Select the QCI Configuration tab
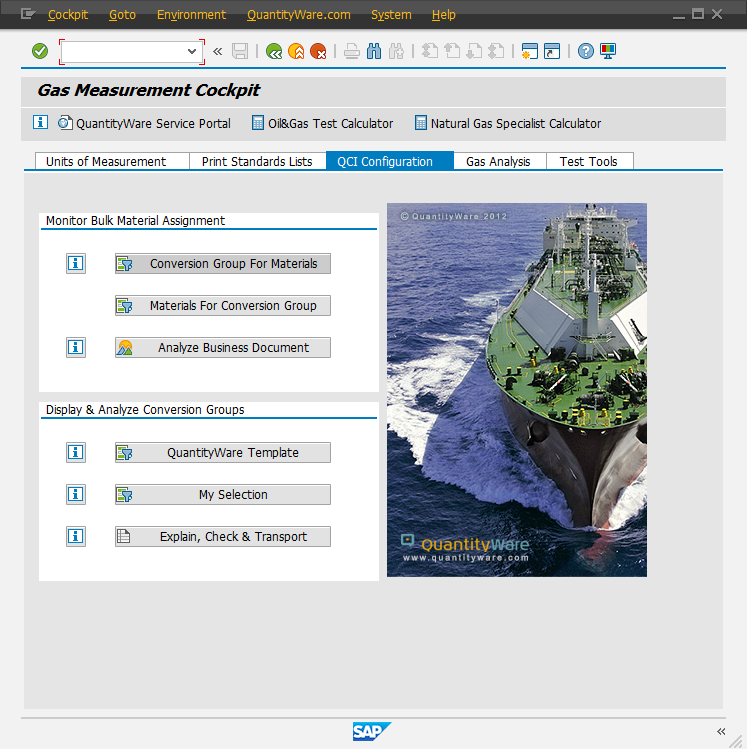 tap(390, 161)
